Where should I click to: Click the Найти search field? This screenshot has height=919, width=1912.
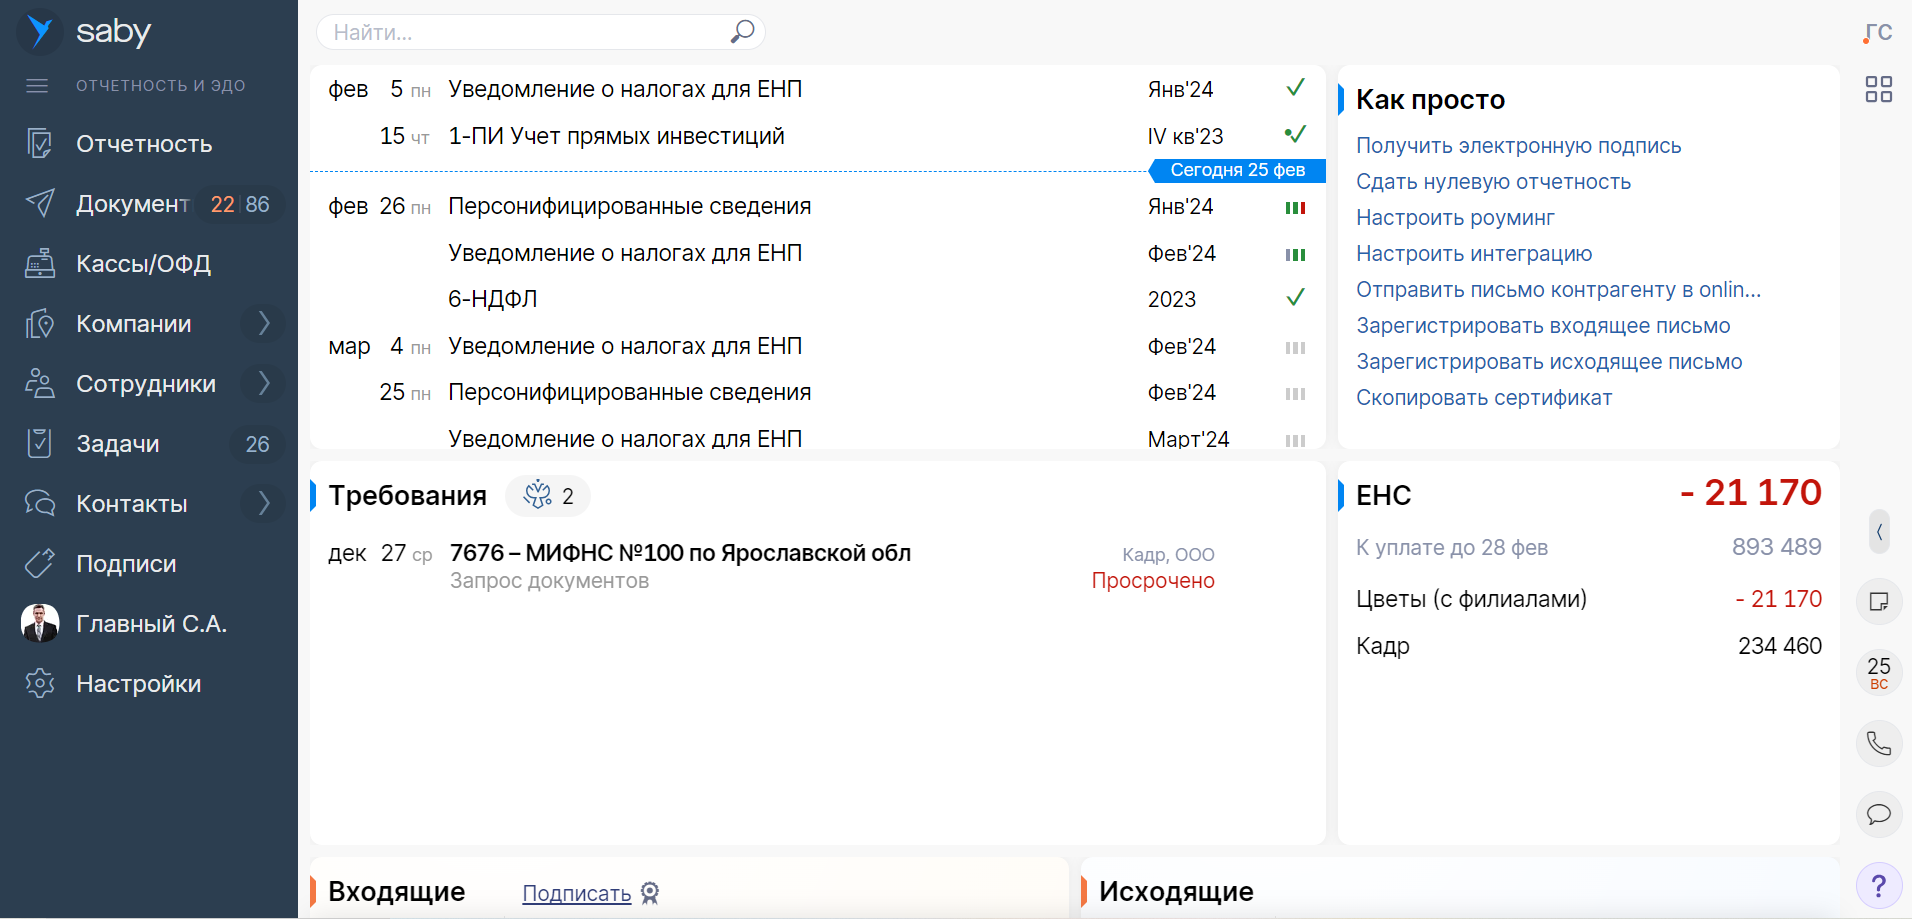[x=525, y=32]
